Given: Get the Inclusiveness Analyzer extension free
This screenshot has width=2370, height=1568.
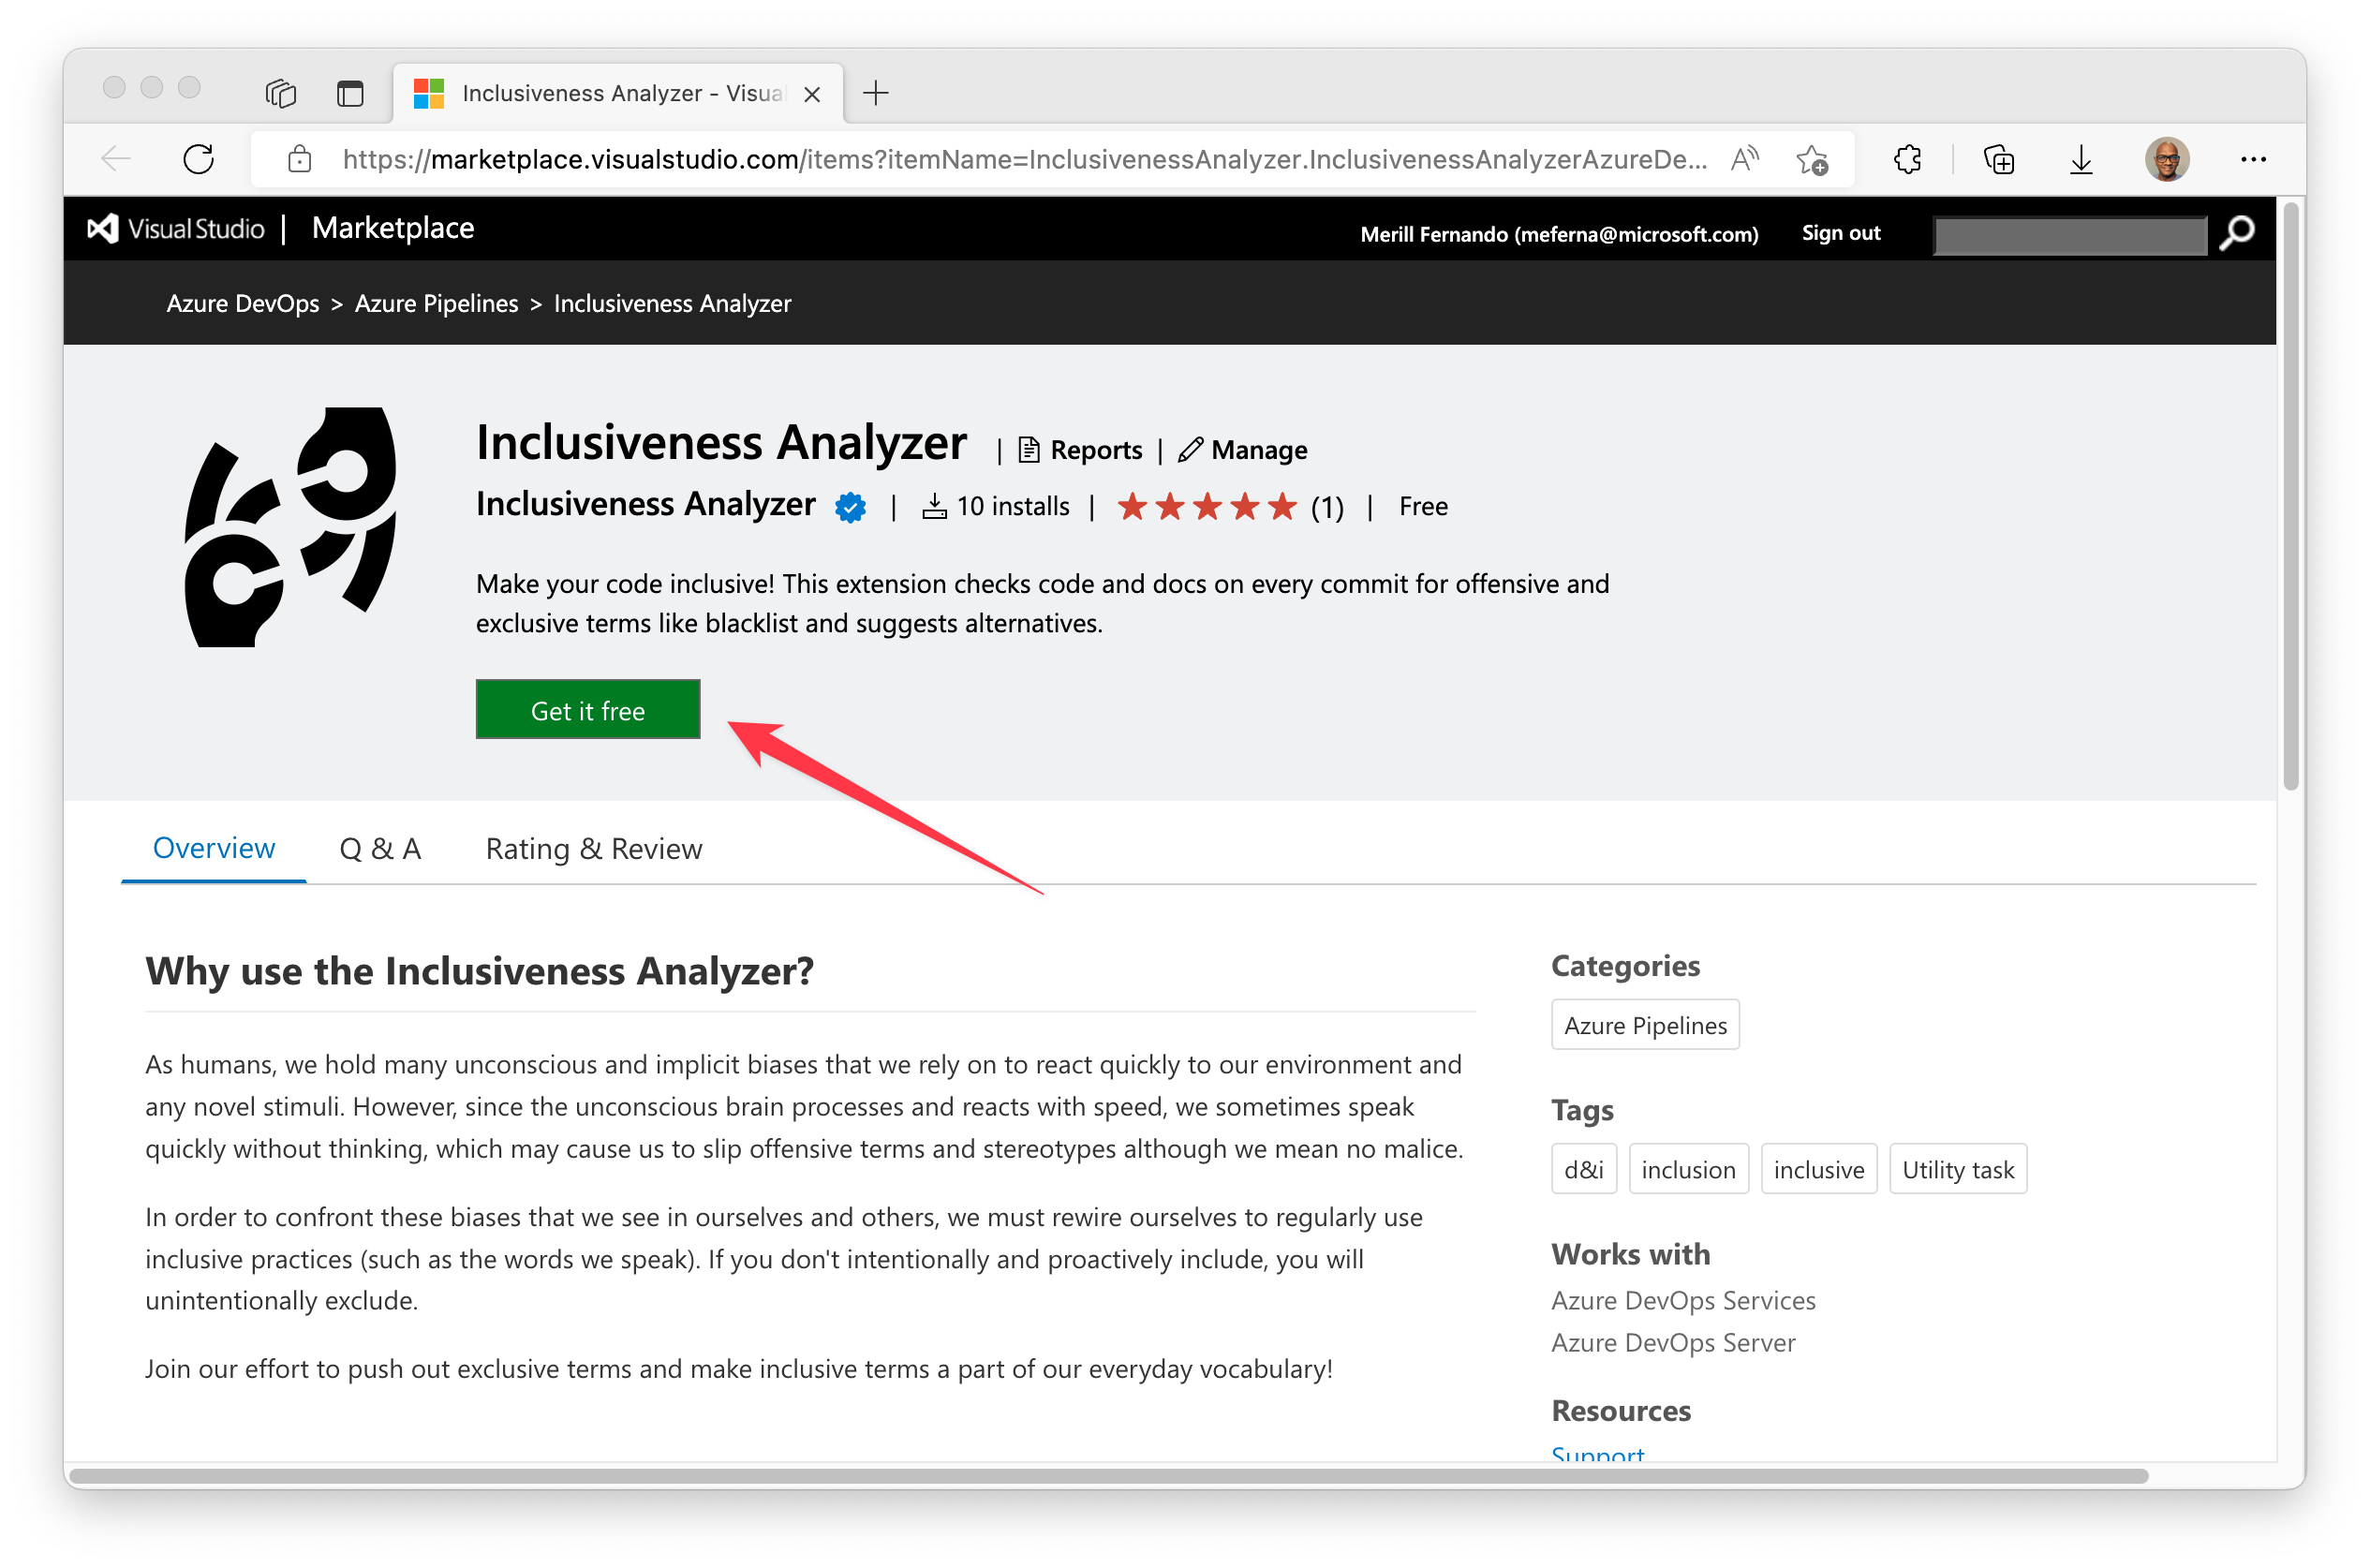Looking at the screenshot, I should tap(588, 709).
